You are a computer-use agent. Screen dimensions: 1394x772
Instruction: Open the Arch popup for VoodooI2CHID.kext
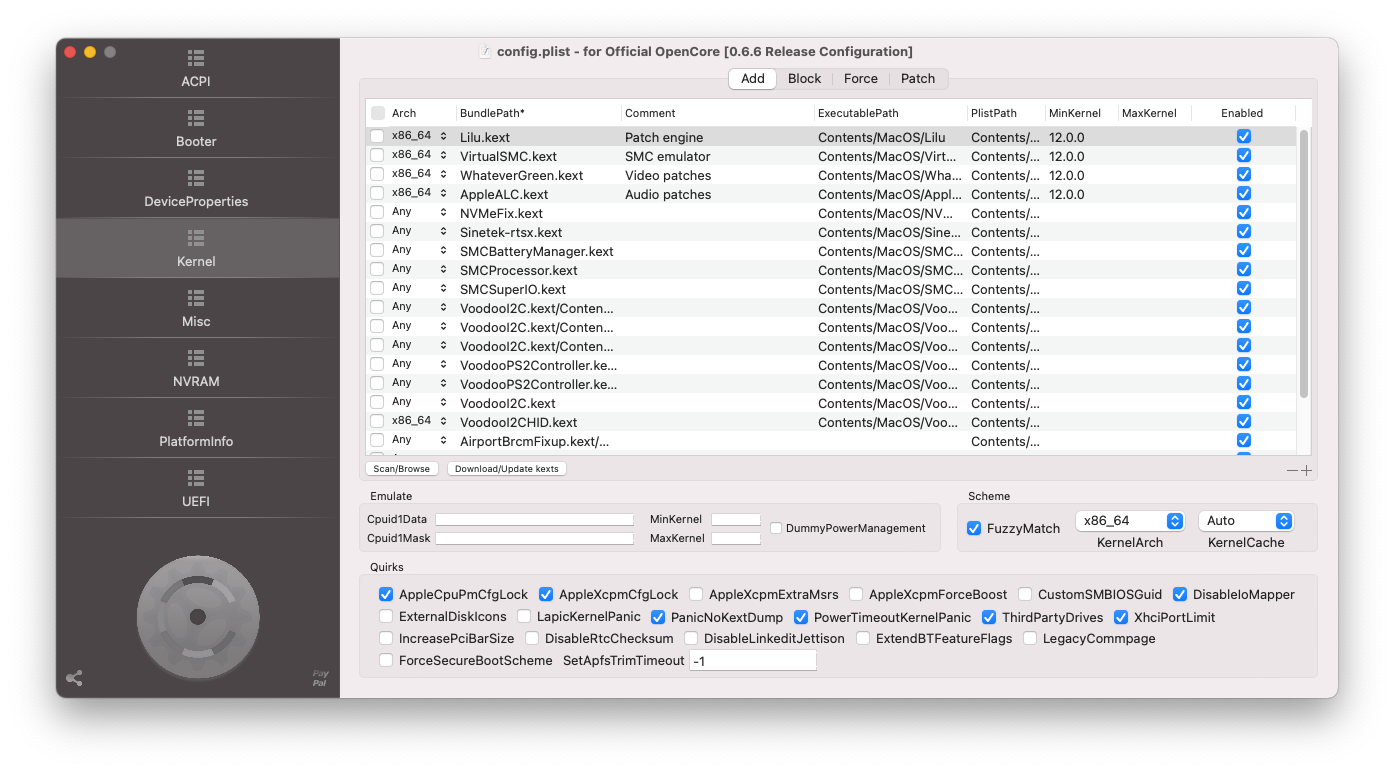[x=420, y=422]
